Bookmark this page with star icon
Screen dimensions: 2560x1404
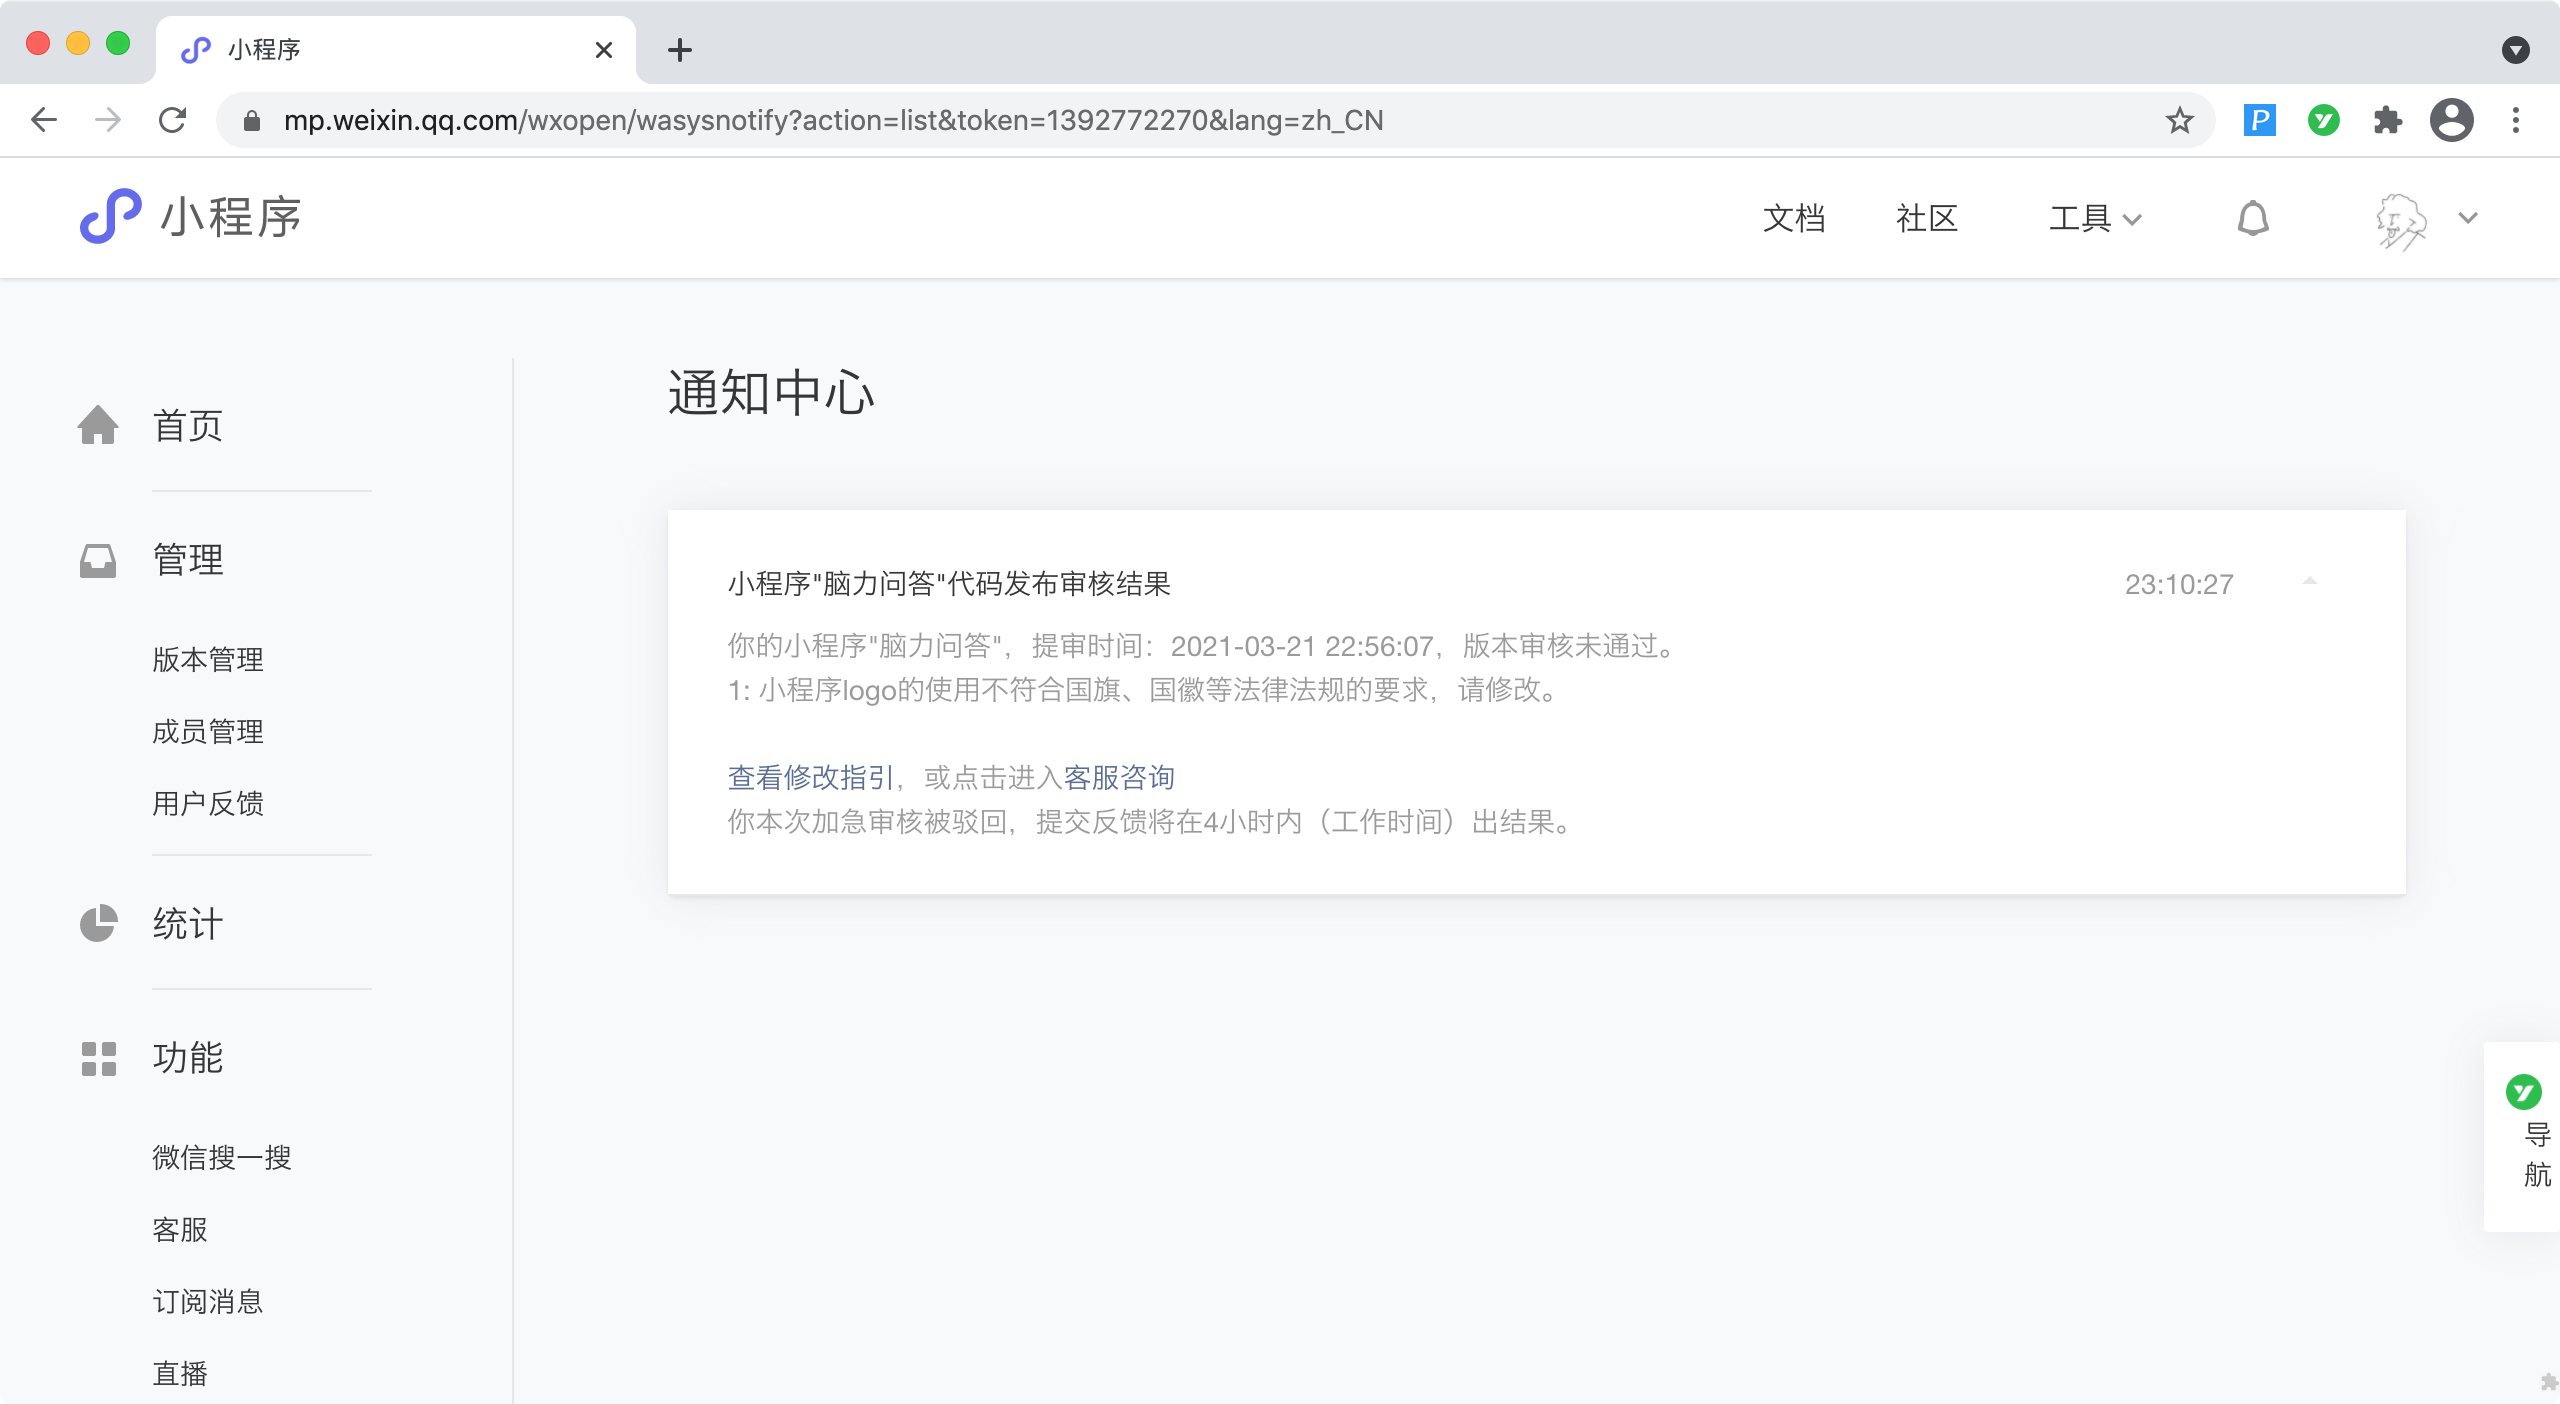coord(2179,121)
